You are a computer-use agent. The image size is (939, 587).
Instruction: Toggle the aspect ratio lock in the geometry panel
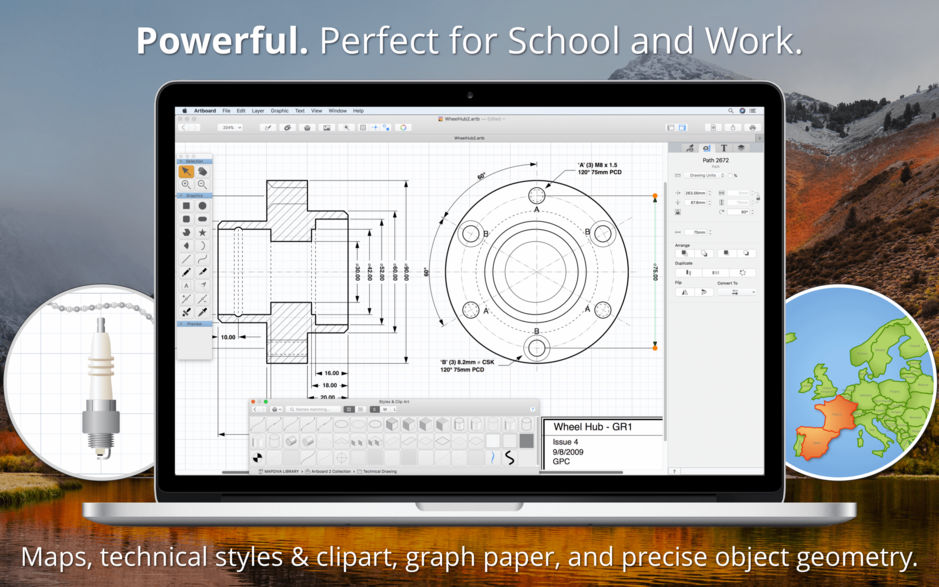757,196
